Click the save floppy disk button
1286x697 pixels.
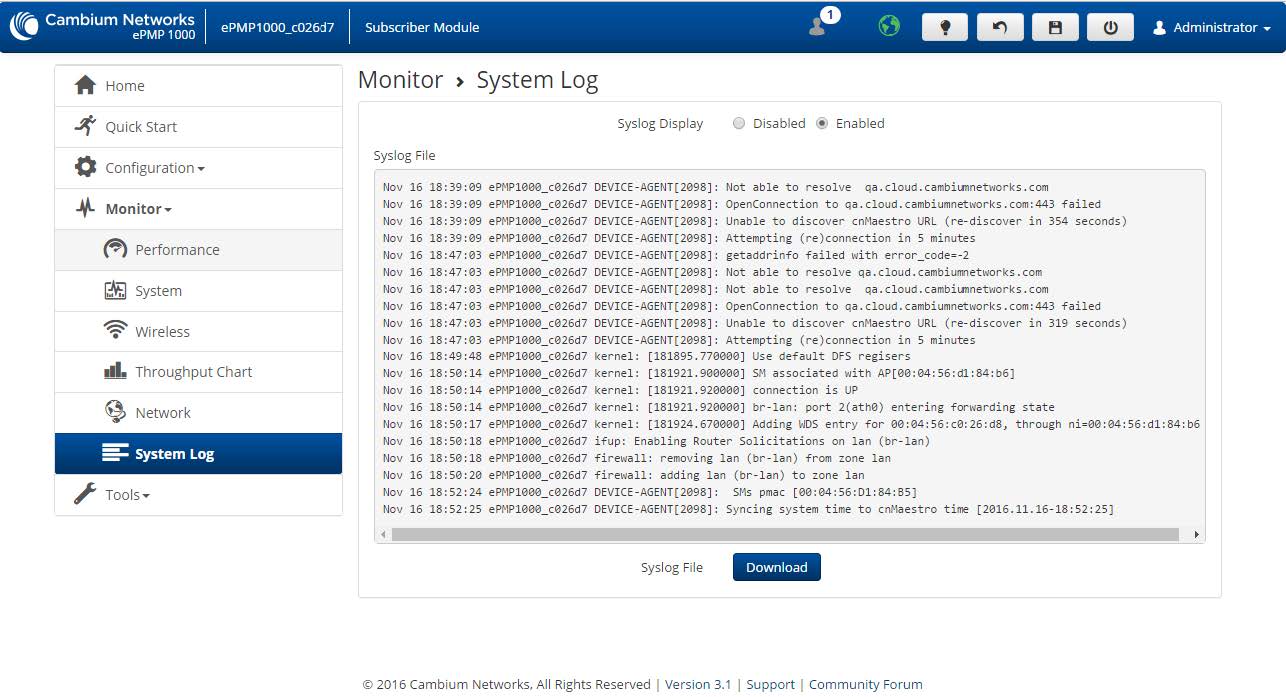pos(1055,28)
